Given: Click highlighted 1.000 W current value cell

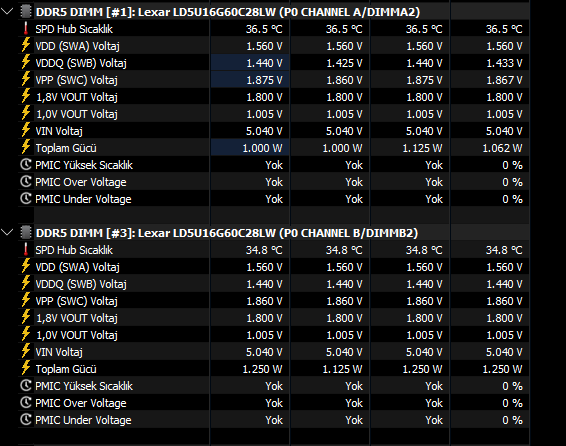Looking at the screenshot, I should pos(250,148).
